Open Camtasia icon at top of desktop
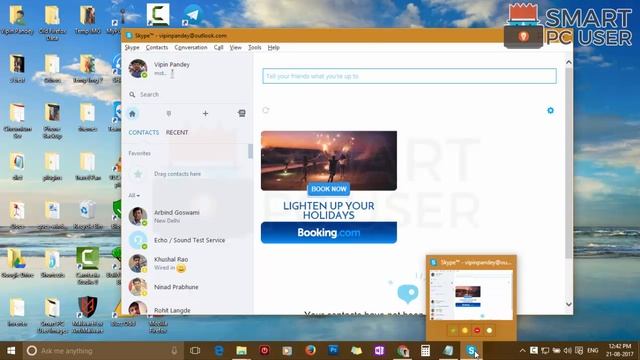This screenshot has width=640, height=360. click(158, 15)
